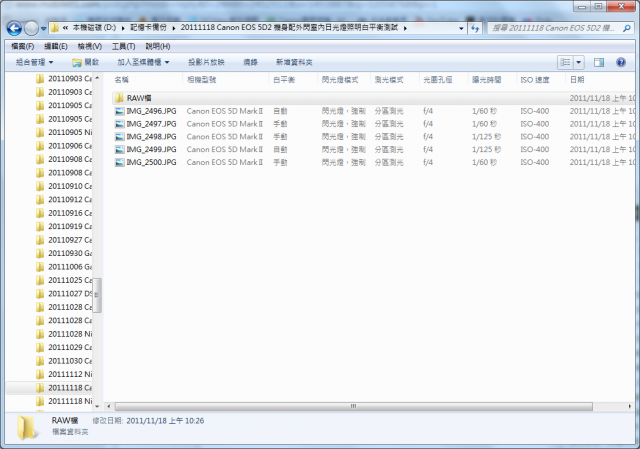640x449 pixels.
Task: Select the IMG_2499.JPG file icon
Action: click(120, 149)
